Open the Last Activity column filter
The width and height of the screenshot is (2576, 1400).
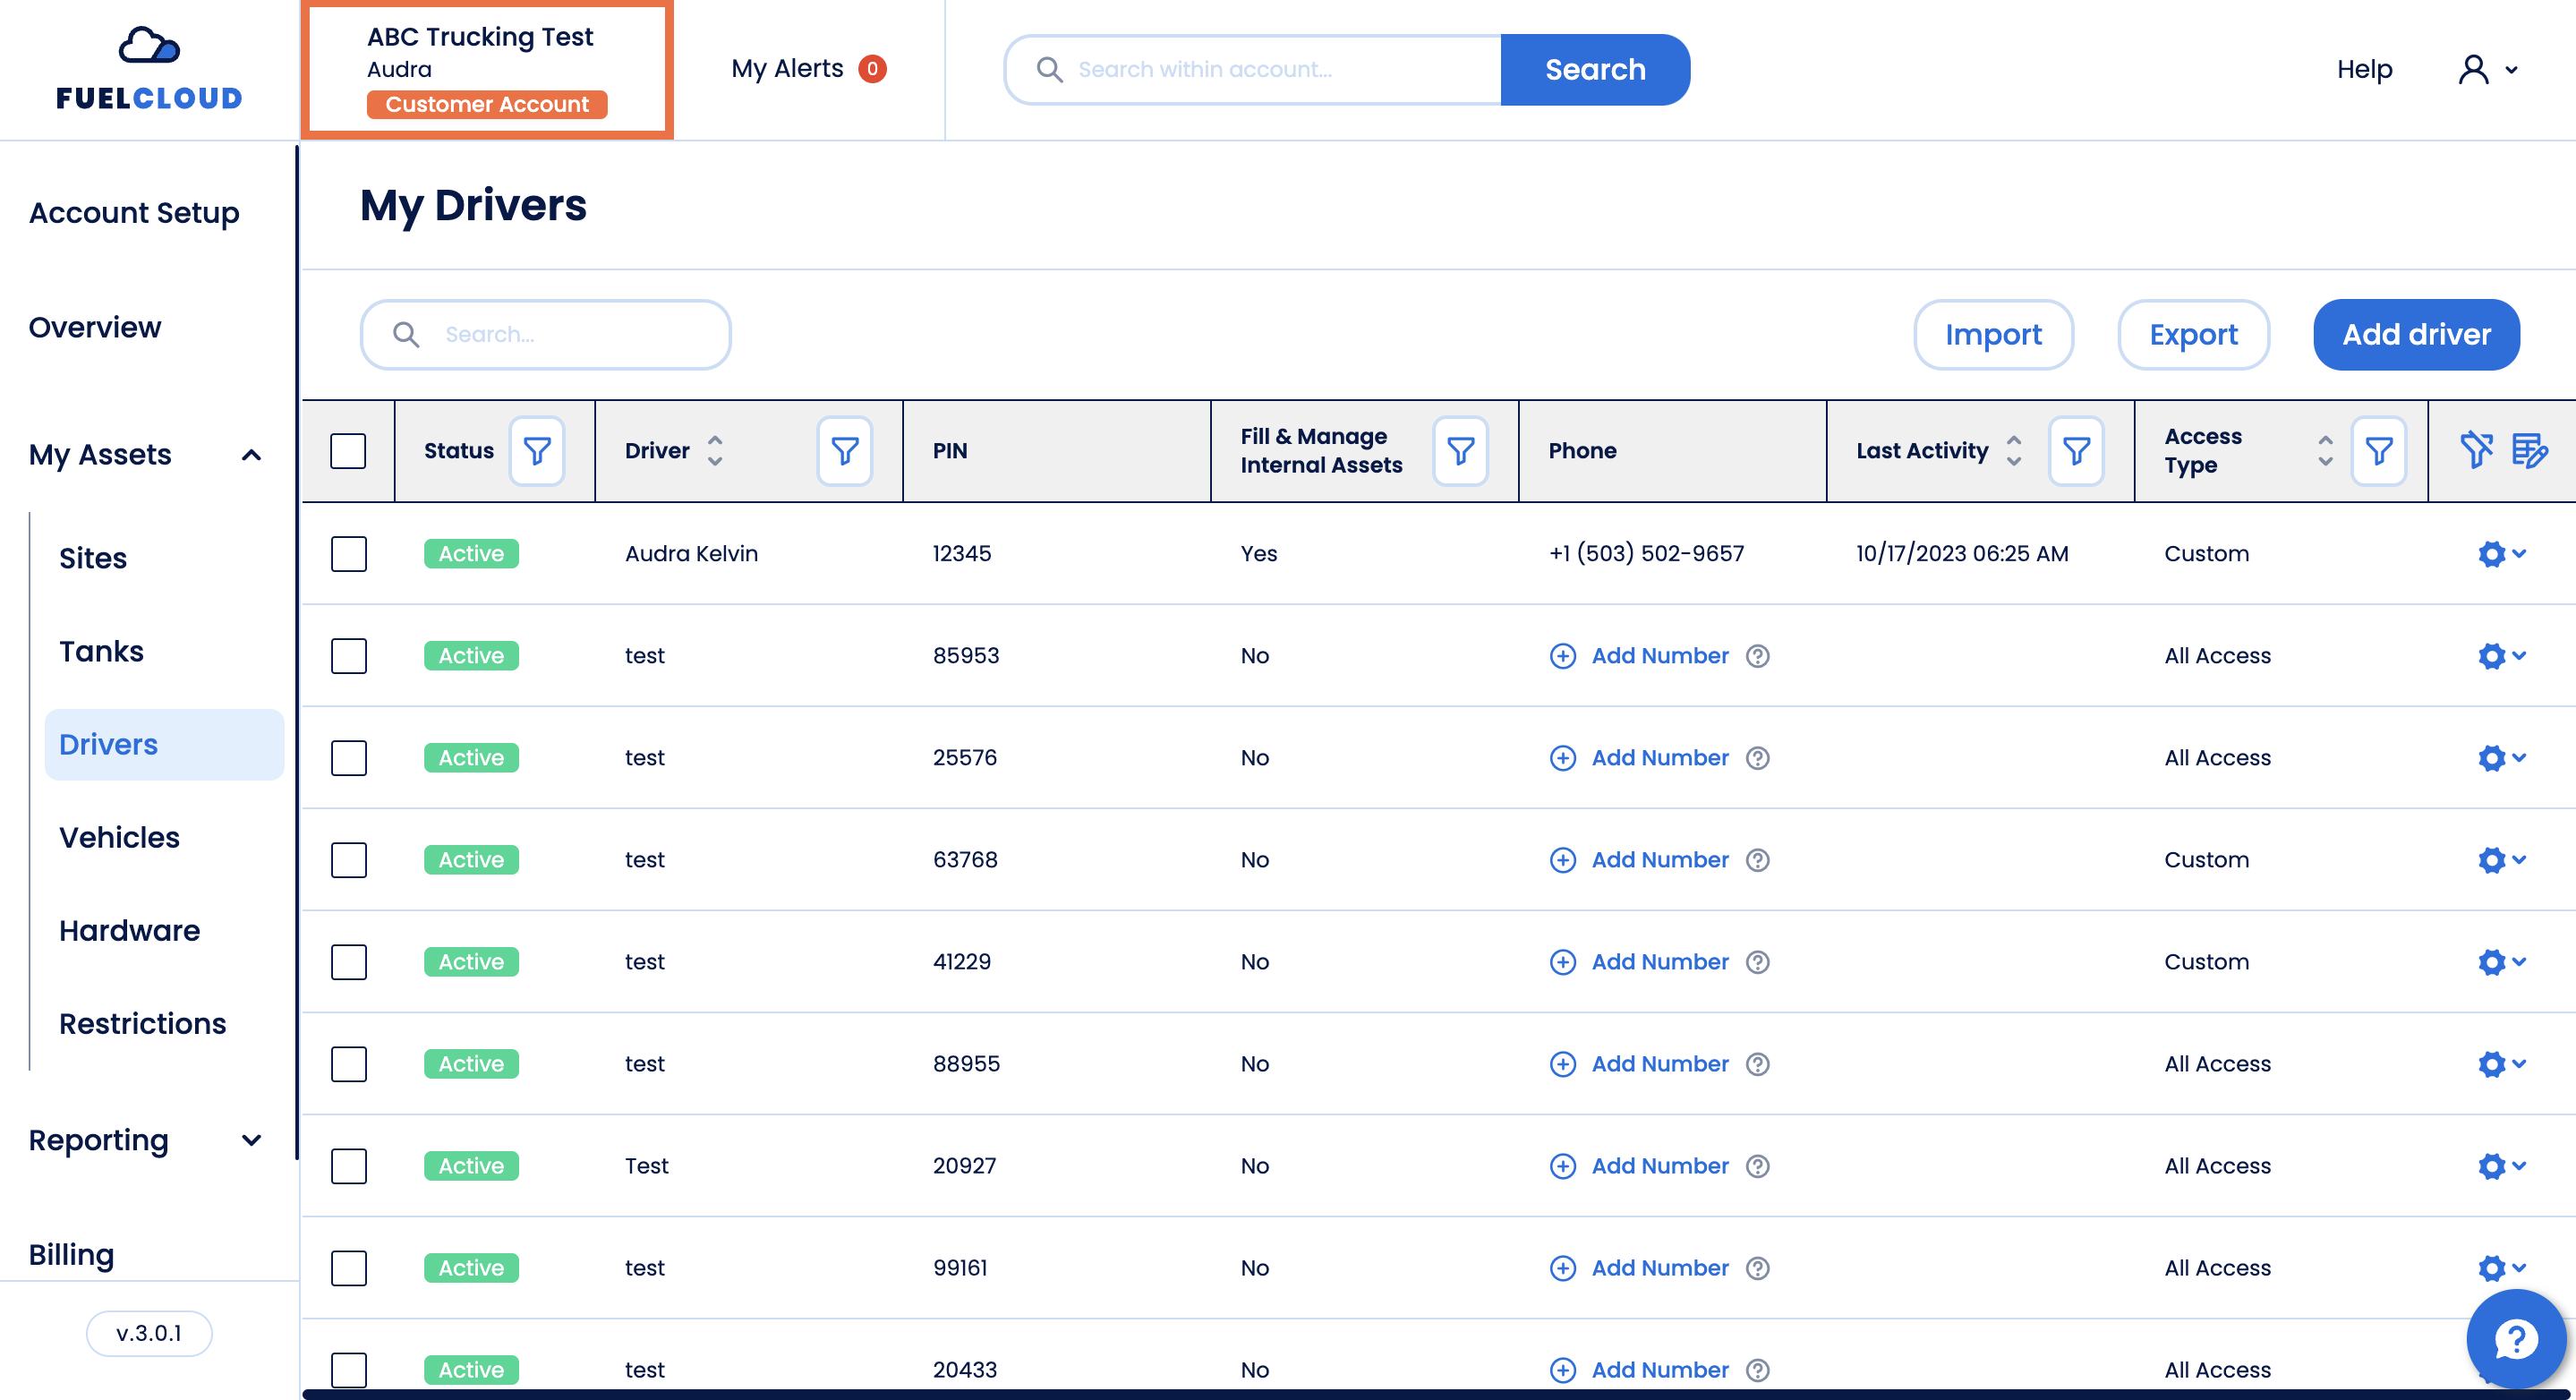click(2077, 451)
